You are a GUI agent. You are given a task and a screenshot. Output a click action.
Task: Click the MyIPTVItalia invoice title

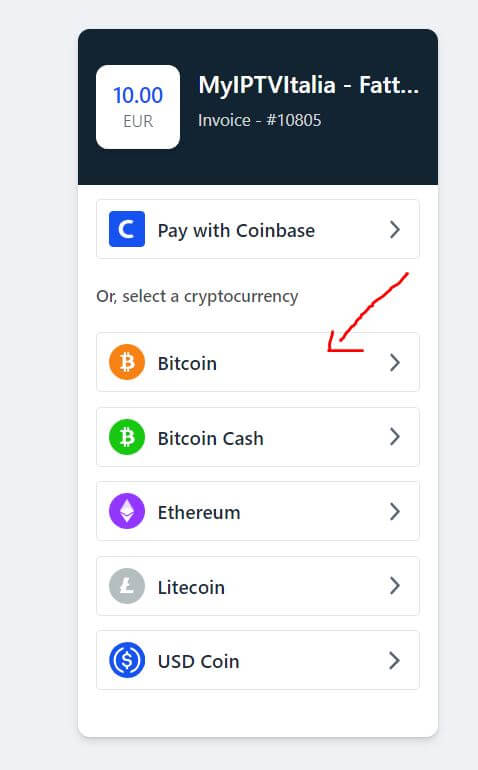tap(309, 85)
